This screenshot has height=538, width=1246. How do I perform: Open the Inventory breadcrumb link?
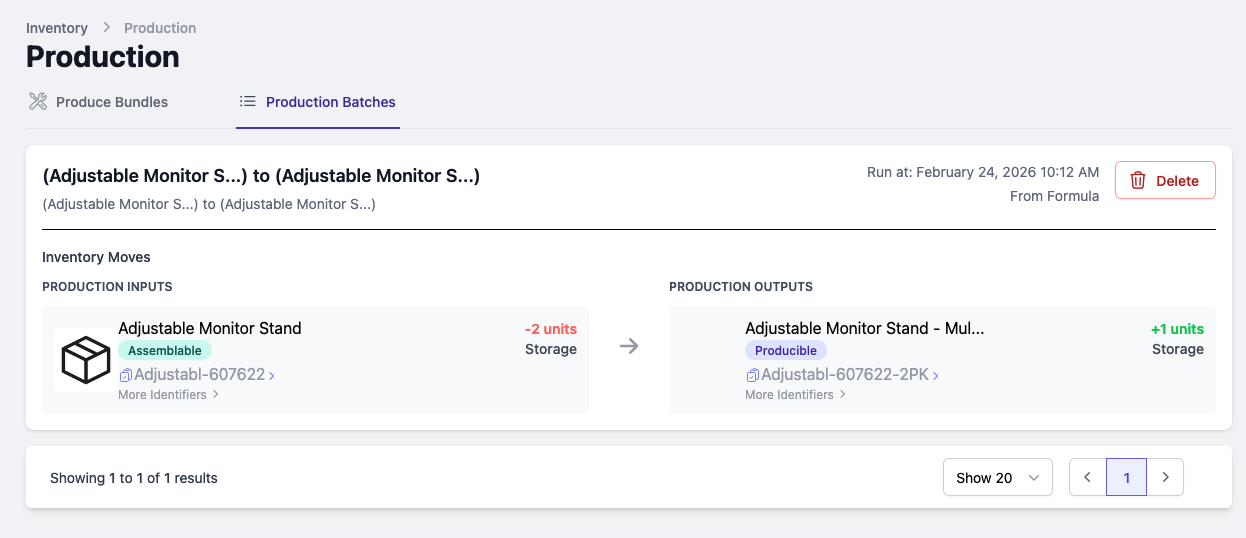pos(57,28)
